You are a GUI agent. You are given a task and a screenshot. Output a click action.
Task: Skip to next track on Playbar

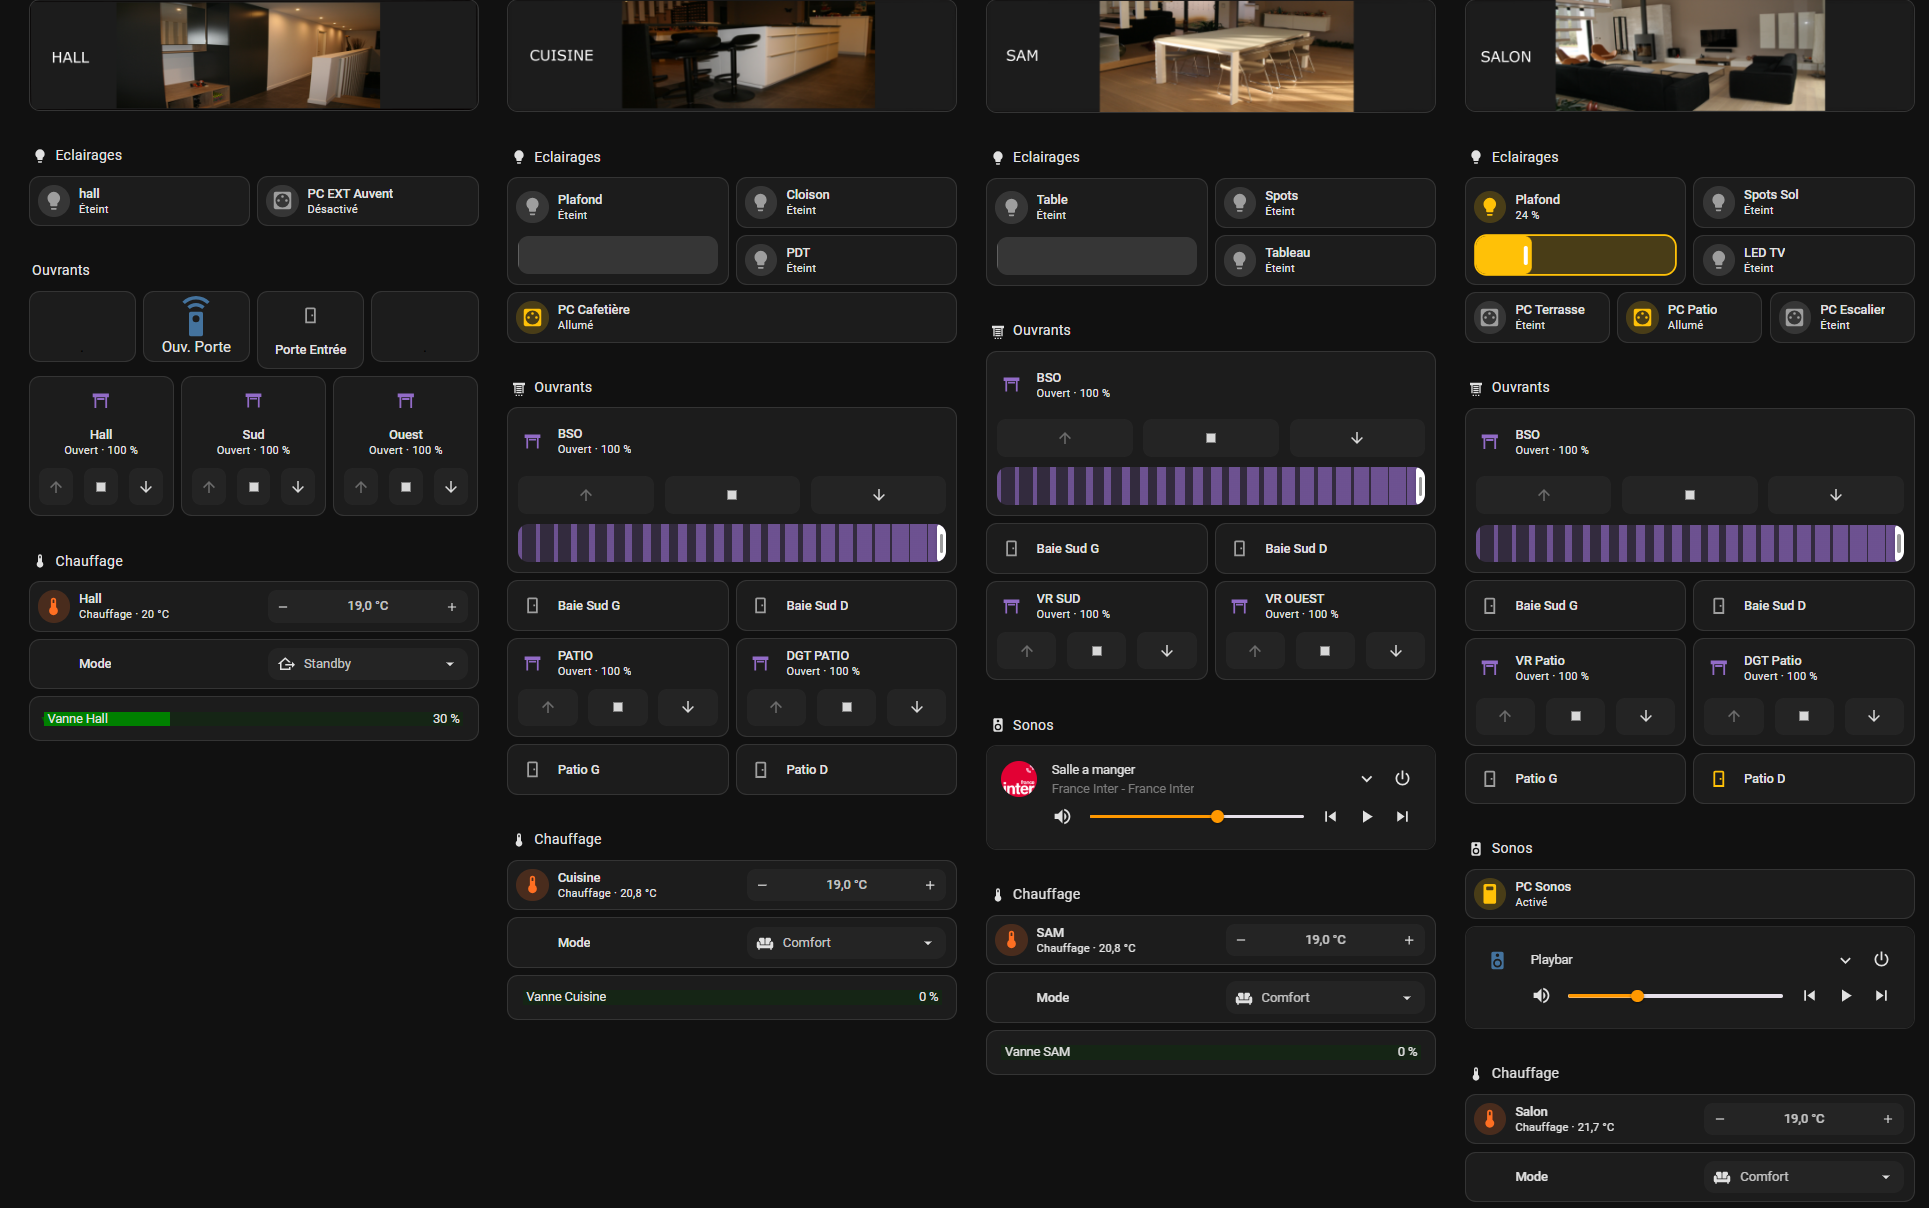coord(1881,996)
